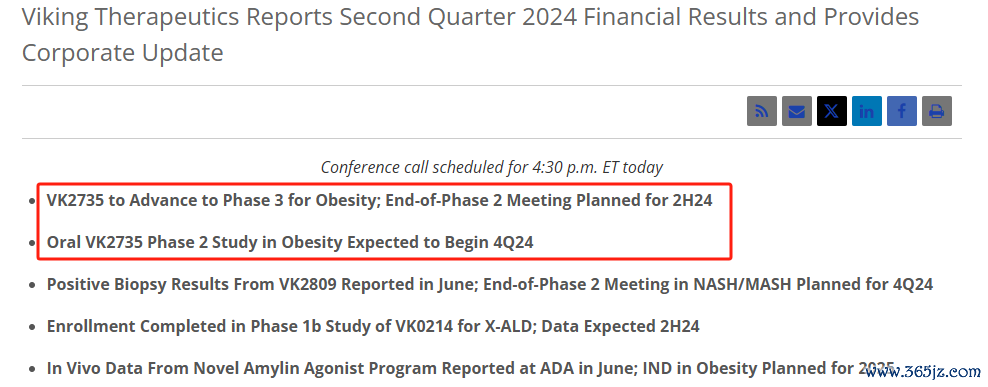Click the Enrollment Completed VK0214 X-ALD bullet

373,326
